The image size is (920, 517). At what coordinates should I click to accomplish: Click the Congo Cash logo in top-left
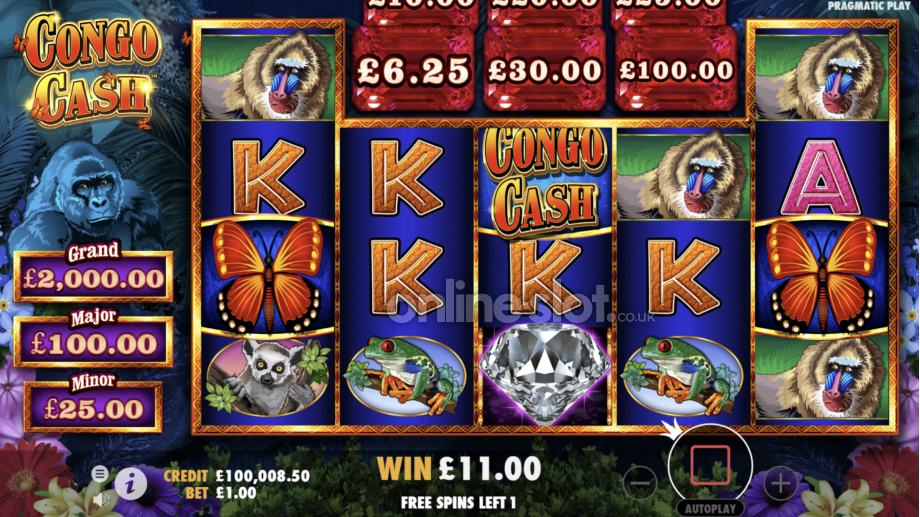pyautogui.click(x=91, y=69)
